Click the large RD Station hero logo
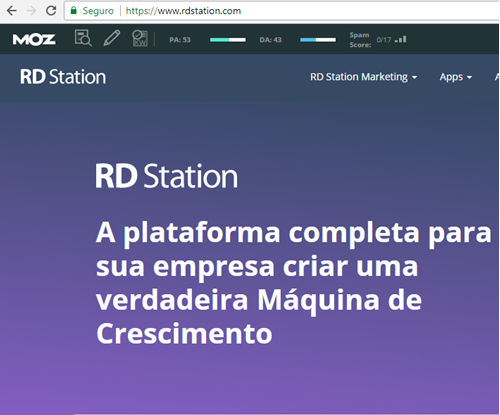The width and height of the screenshot is (500, 415). click(166, 176)
